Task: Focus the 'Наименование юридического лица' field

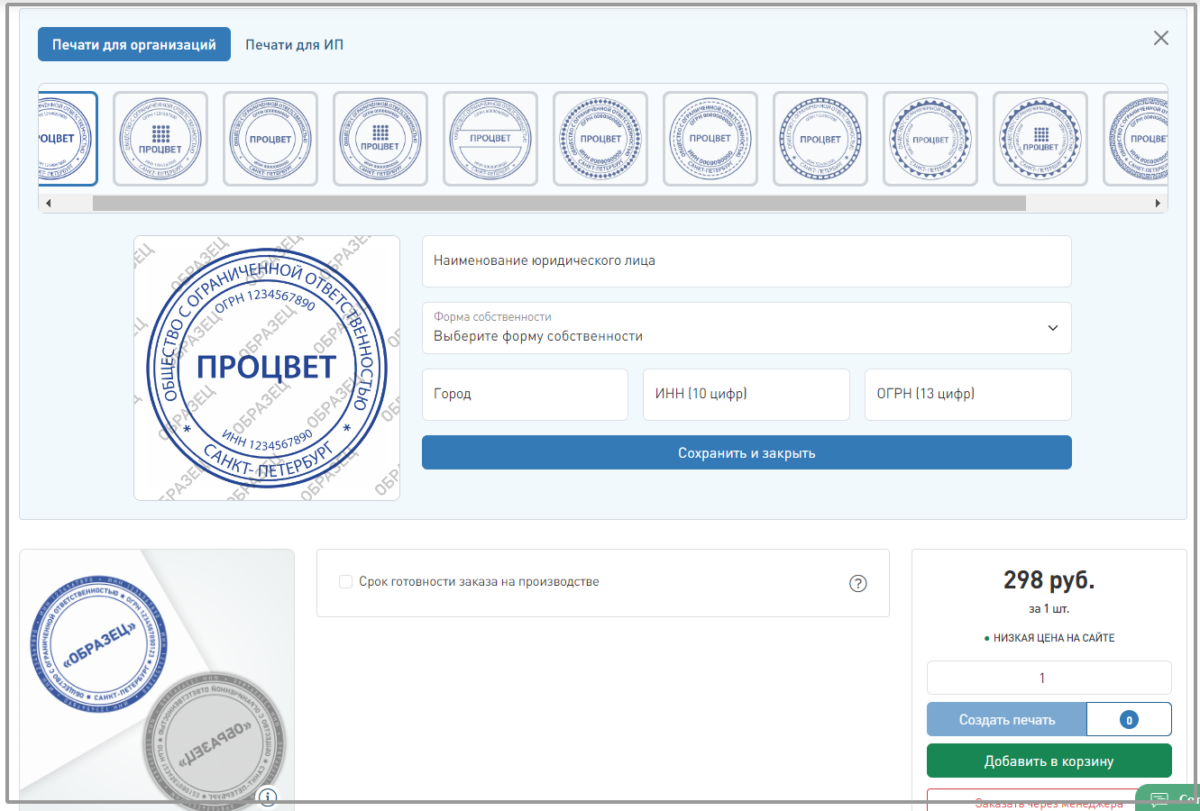Action: 746,261
